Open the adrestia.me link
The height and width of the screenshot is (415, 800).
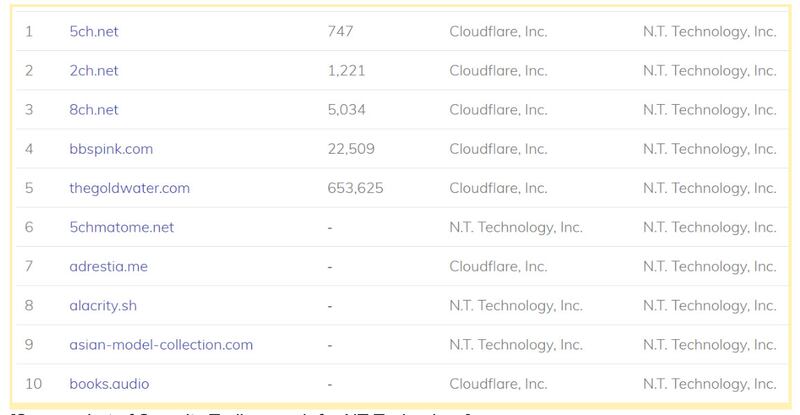tap(109, 266)
